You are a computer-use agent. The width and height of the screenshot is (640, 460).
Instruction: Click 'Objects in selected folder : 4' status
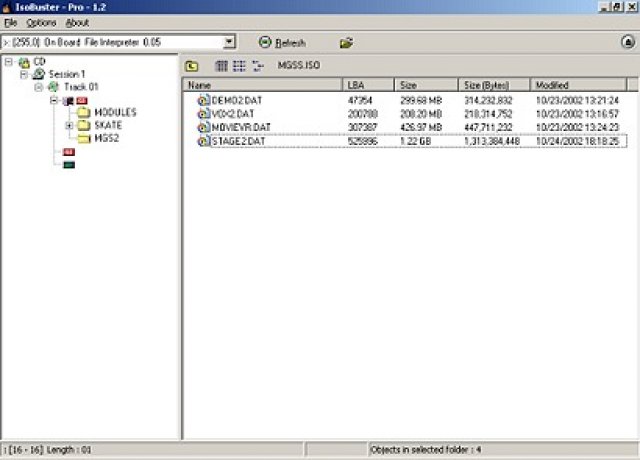coord(426,450)
